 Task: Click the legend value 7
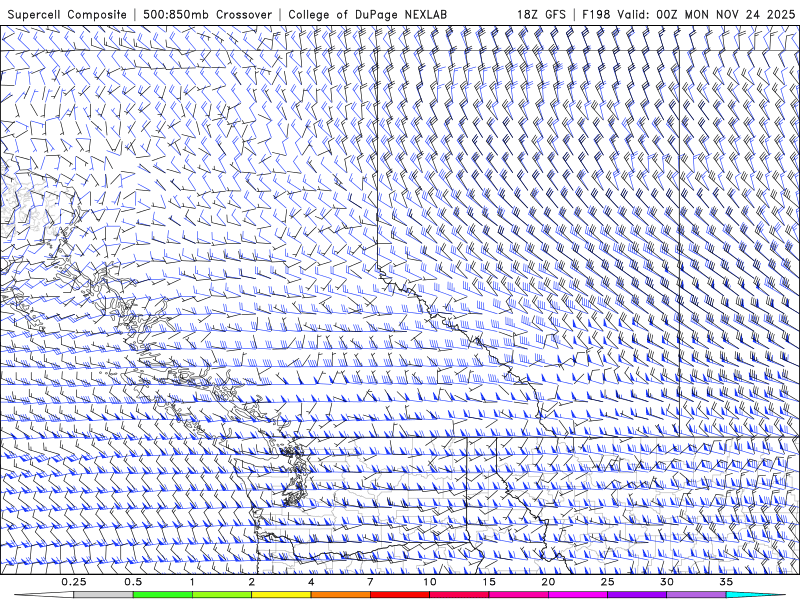click(x=370, y=582)
